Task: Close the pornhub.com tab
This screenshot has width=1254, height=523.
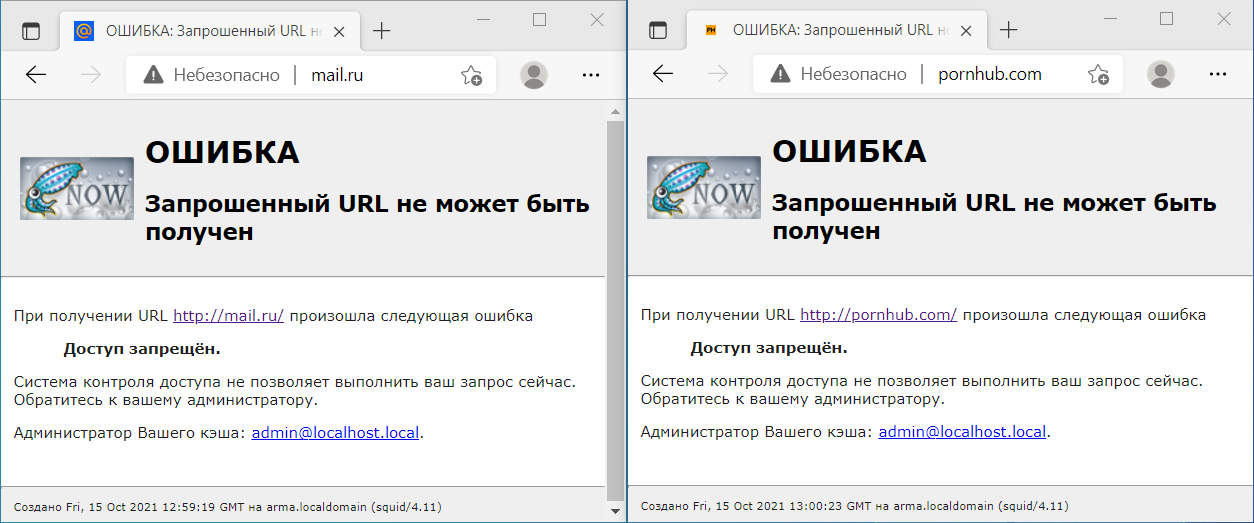Action: 966,31
